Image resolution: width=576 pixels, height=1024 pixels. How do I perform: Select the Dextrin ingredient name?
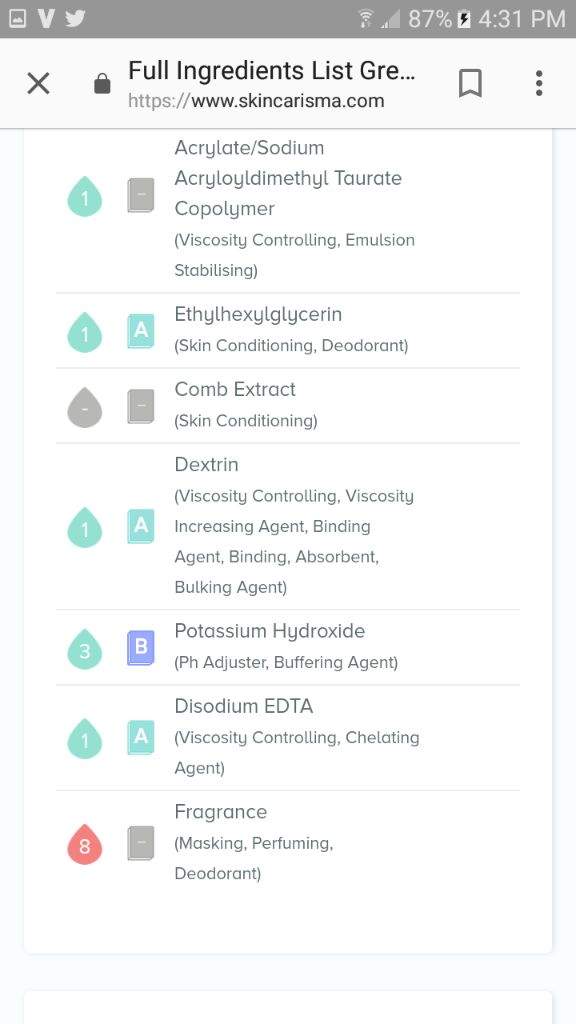coord(206,464)
